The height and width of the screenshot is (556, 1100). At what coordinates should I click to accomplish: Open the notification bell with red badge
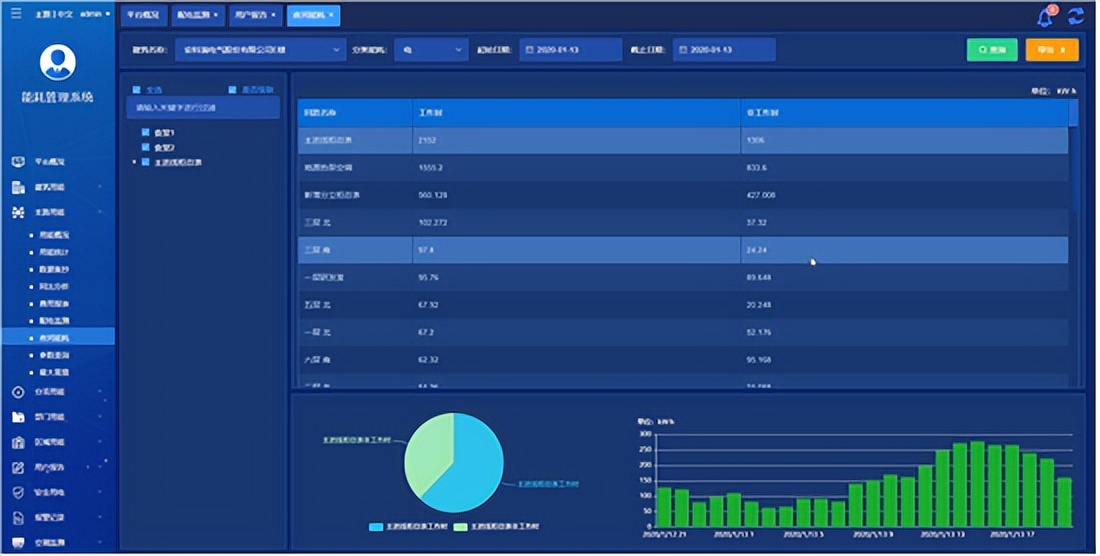tap(1046, 17)
